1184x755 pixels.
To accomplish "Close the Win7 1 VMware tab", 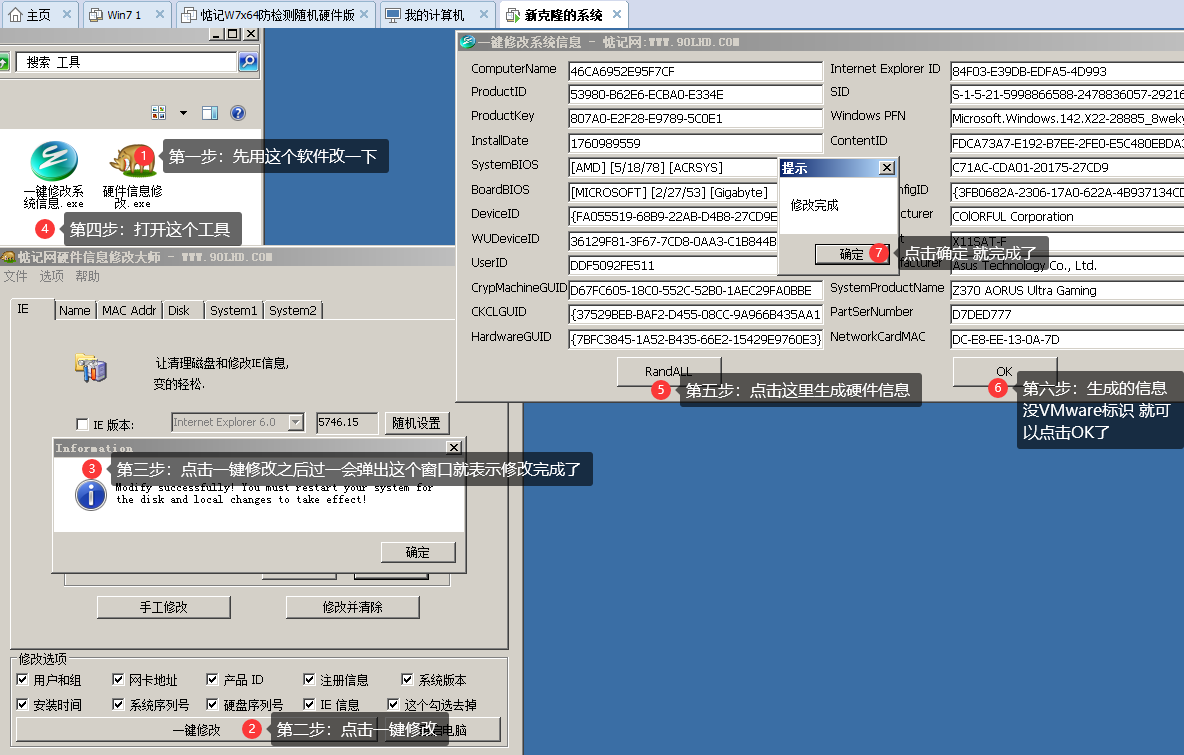I will click(159, 14).
